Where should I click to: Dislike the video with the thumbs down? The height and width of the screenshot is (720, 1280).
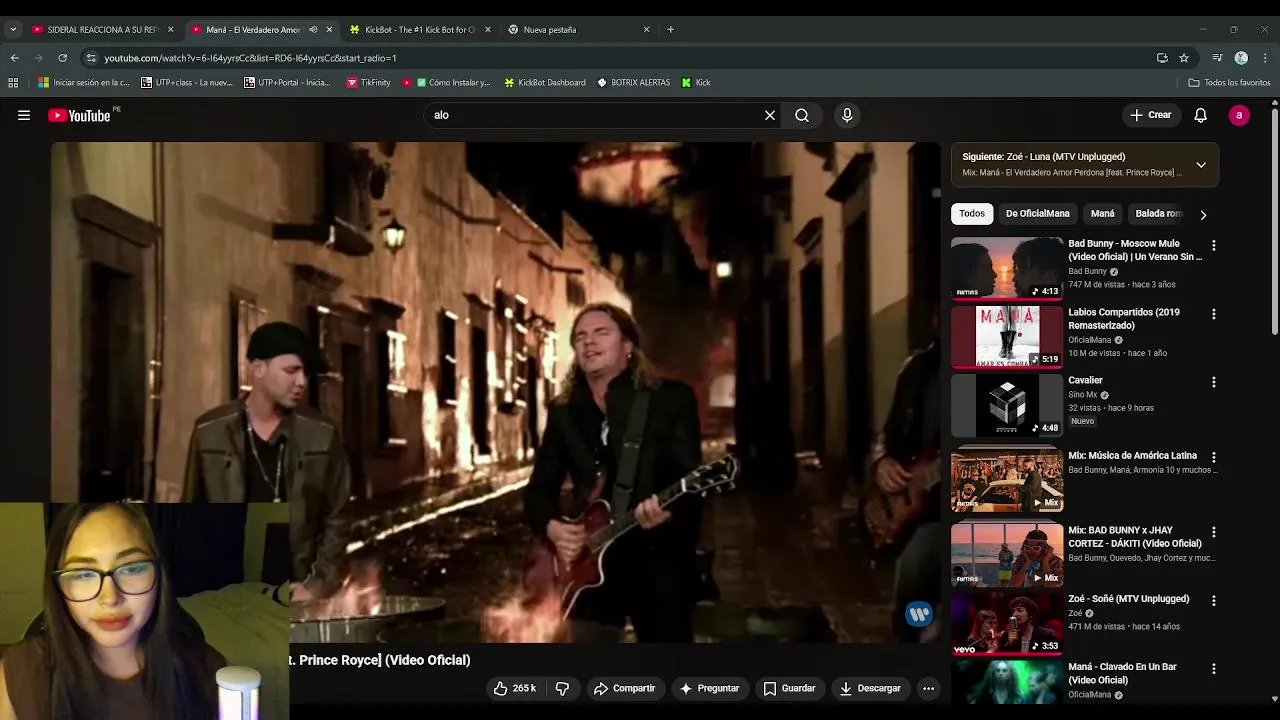pos(562,688)
